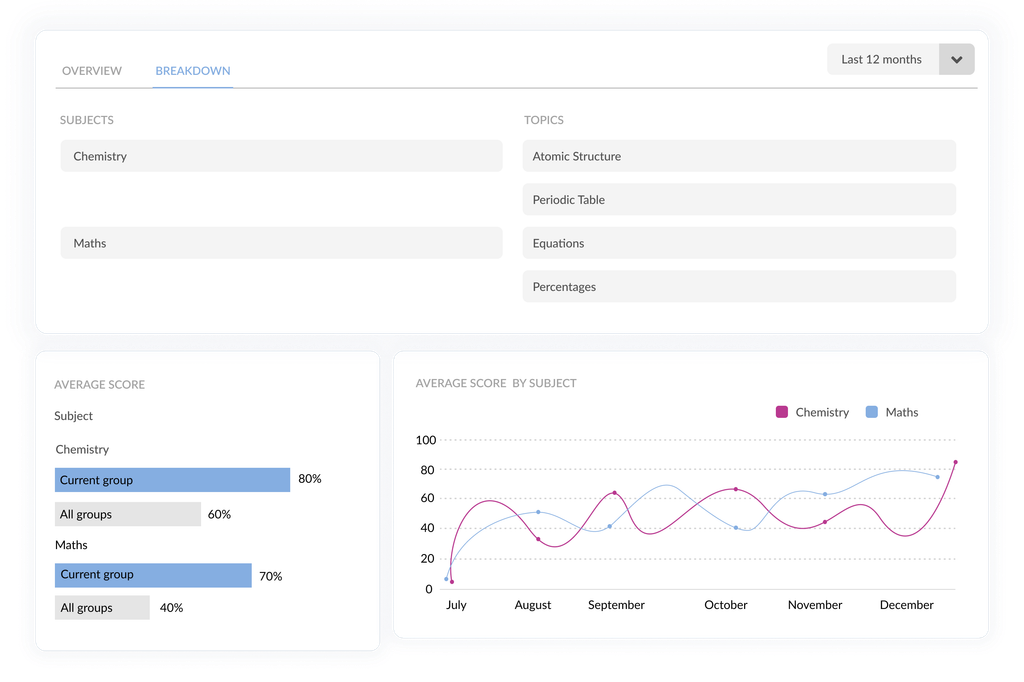Click the Chemistry Current group bar
Viewport: 1024px width, 682px height.
172,479
